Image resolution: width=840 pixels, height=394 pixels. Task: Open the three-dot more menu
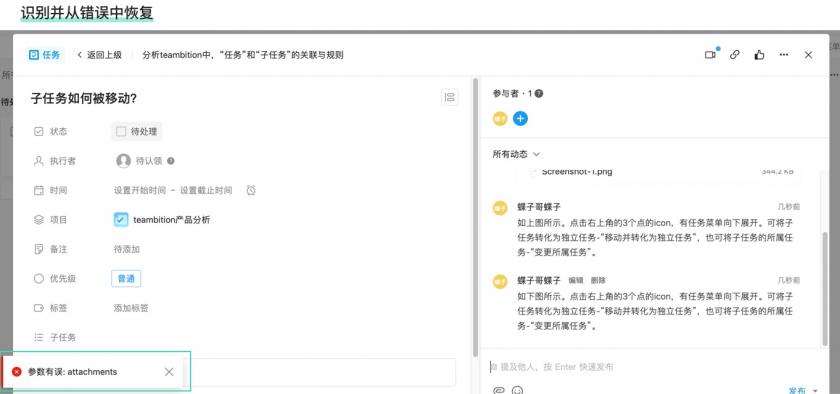(x=784, y=55)
